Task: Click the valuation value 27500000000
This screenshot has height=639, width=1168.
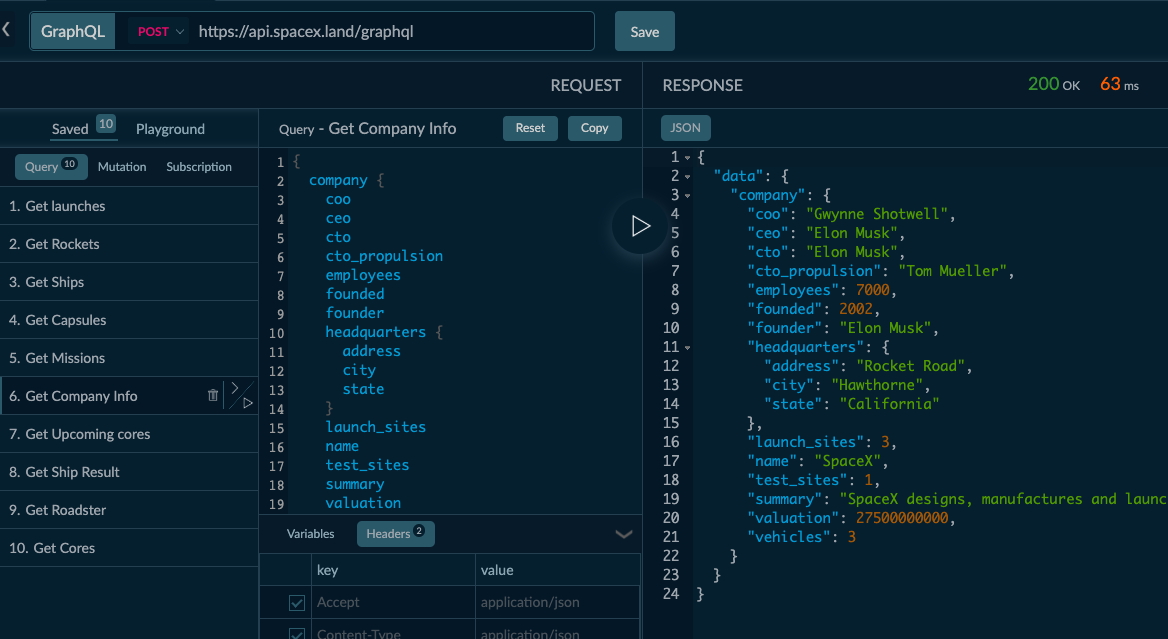Action: click(902, 518)
